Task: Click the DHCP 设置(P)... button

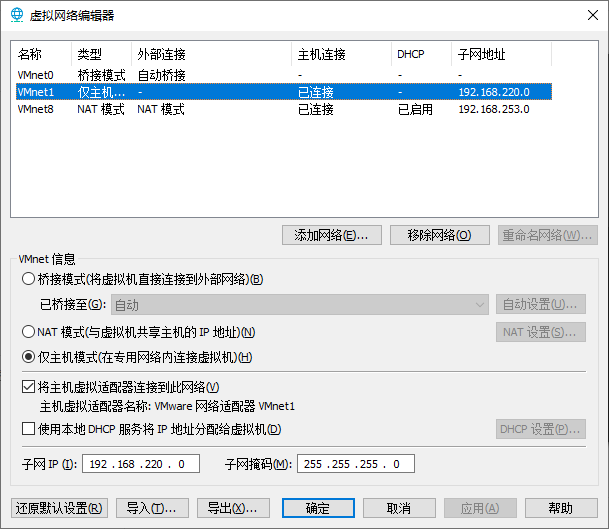Action: 541,429
